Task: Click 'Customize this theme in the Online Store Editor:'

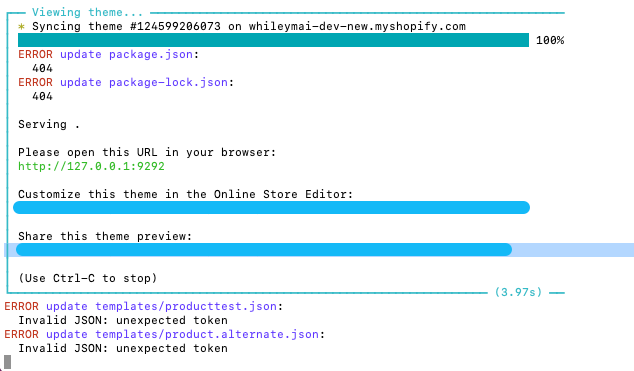Action: coord(186,194)
